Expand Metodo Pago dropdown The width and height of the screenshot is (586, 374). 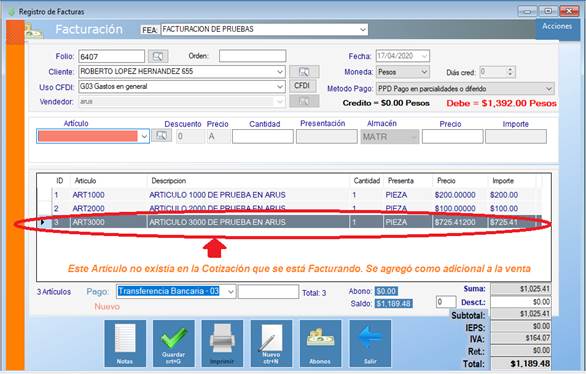point(549,89)
